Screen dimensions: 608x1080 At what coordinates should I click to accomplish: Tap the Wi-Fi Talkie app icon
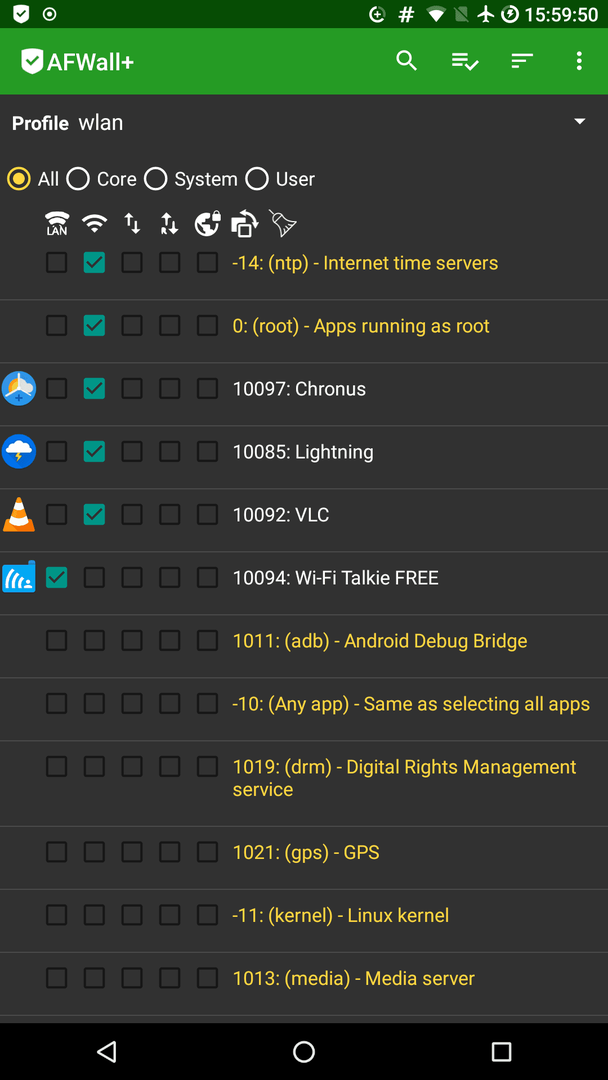19,577
